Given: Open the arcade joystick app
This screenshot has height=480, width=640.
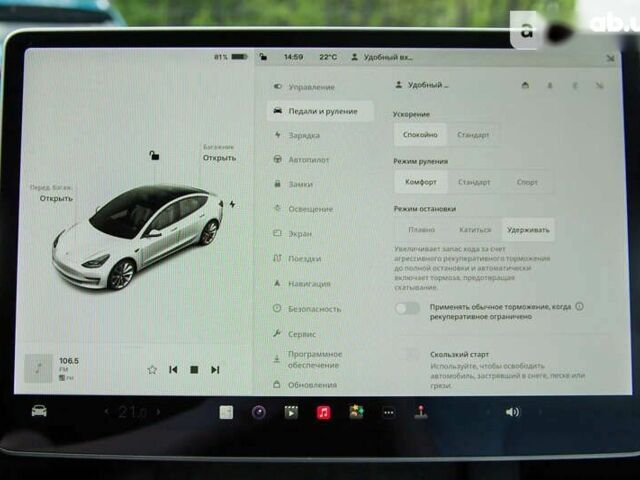Looking at the screenshot, I should coord(421,412).
